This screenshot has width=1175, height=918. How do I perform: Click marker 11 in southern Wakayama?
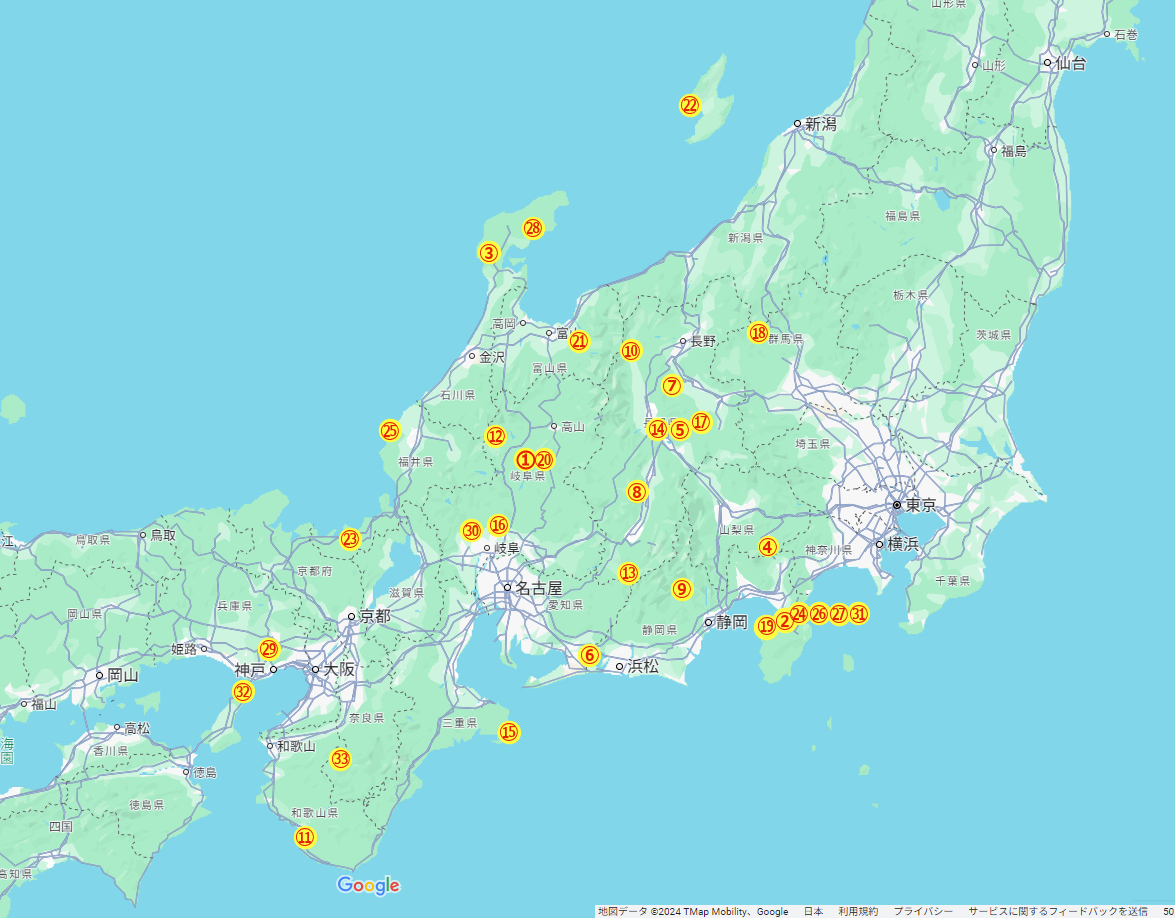tap(305, 838)
